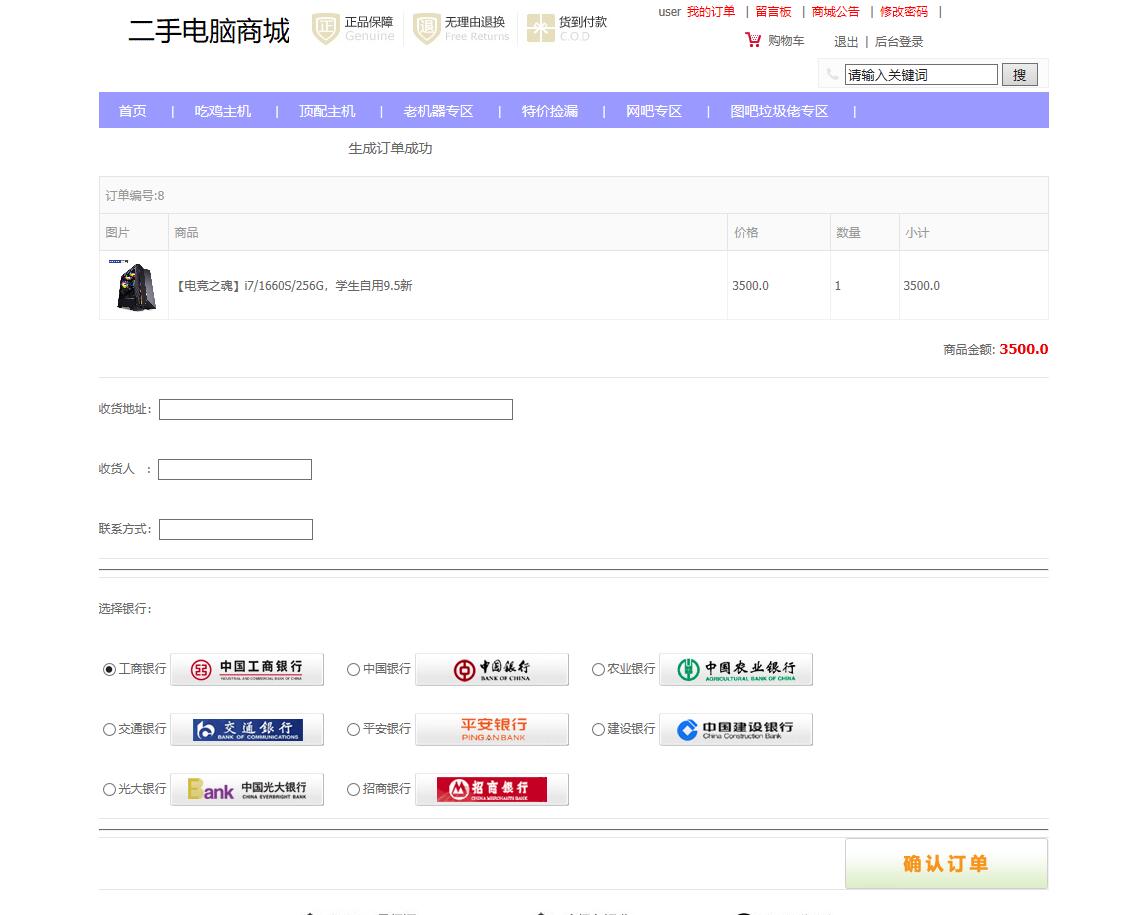This screenshot has height=915, width=1141.
Task: Select the 建设银行 radio button
Action: click(597, 729)
